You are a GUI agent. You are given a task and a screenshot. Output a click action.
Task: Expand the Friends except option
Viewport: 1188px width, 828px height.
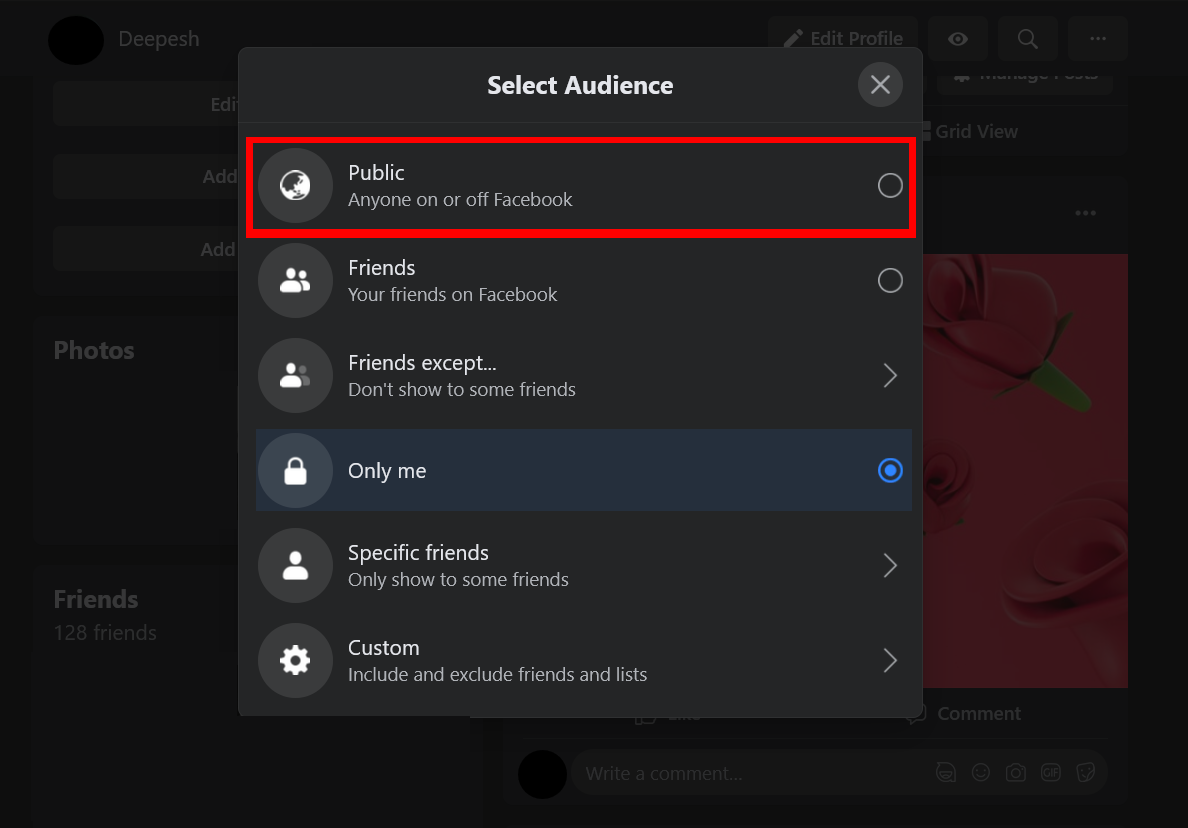pos(890,375)
